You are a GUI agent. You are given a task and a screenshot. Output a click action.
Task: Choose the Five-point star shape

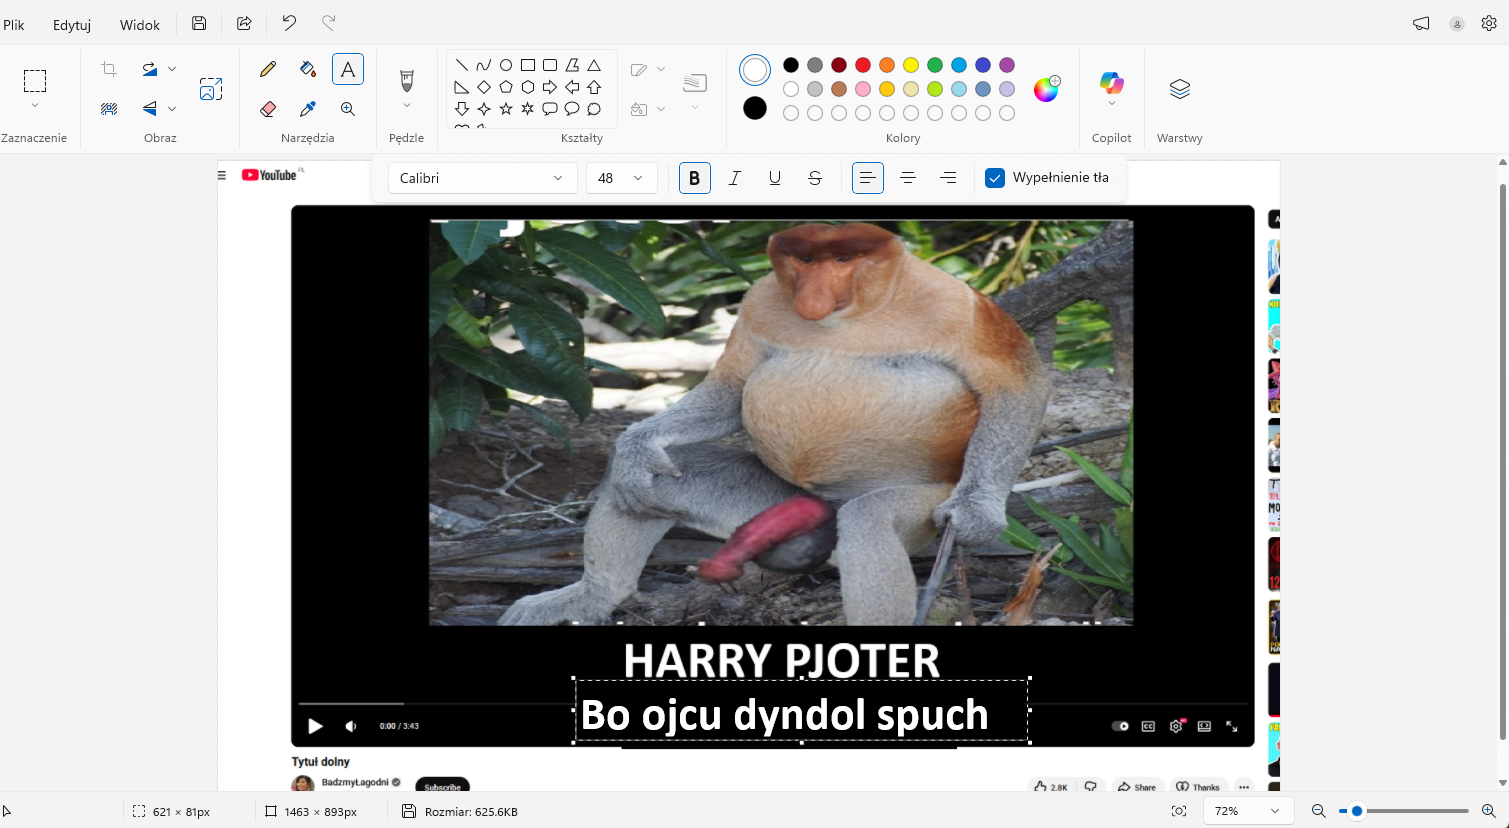[x=506, y=109]
